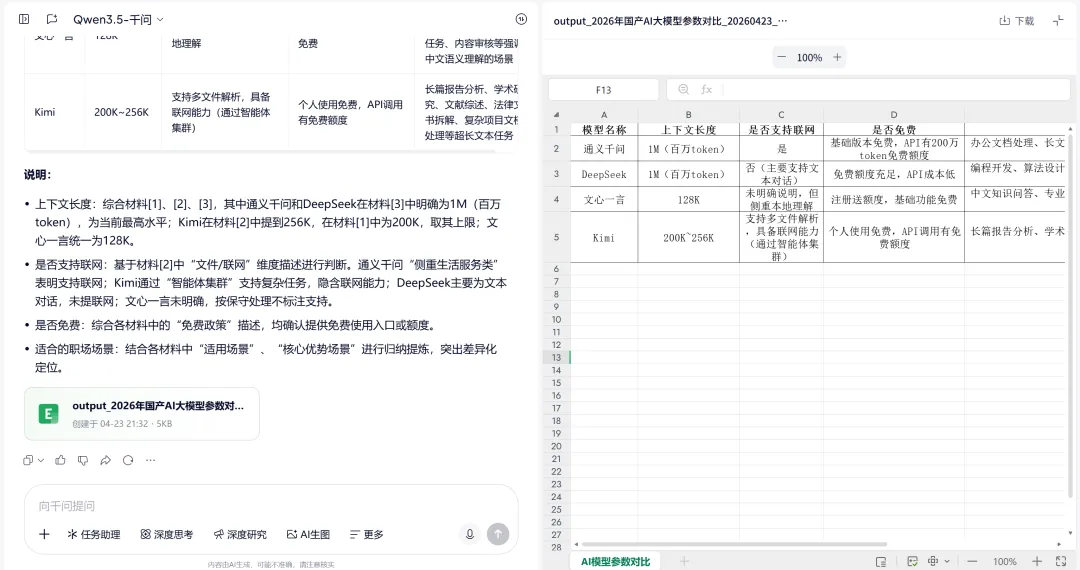Toggle the chat sidebar panel icon
Image resolution: width=1080 pixels, height=570 pixels.
[24, 19]
